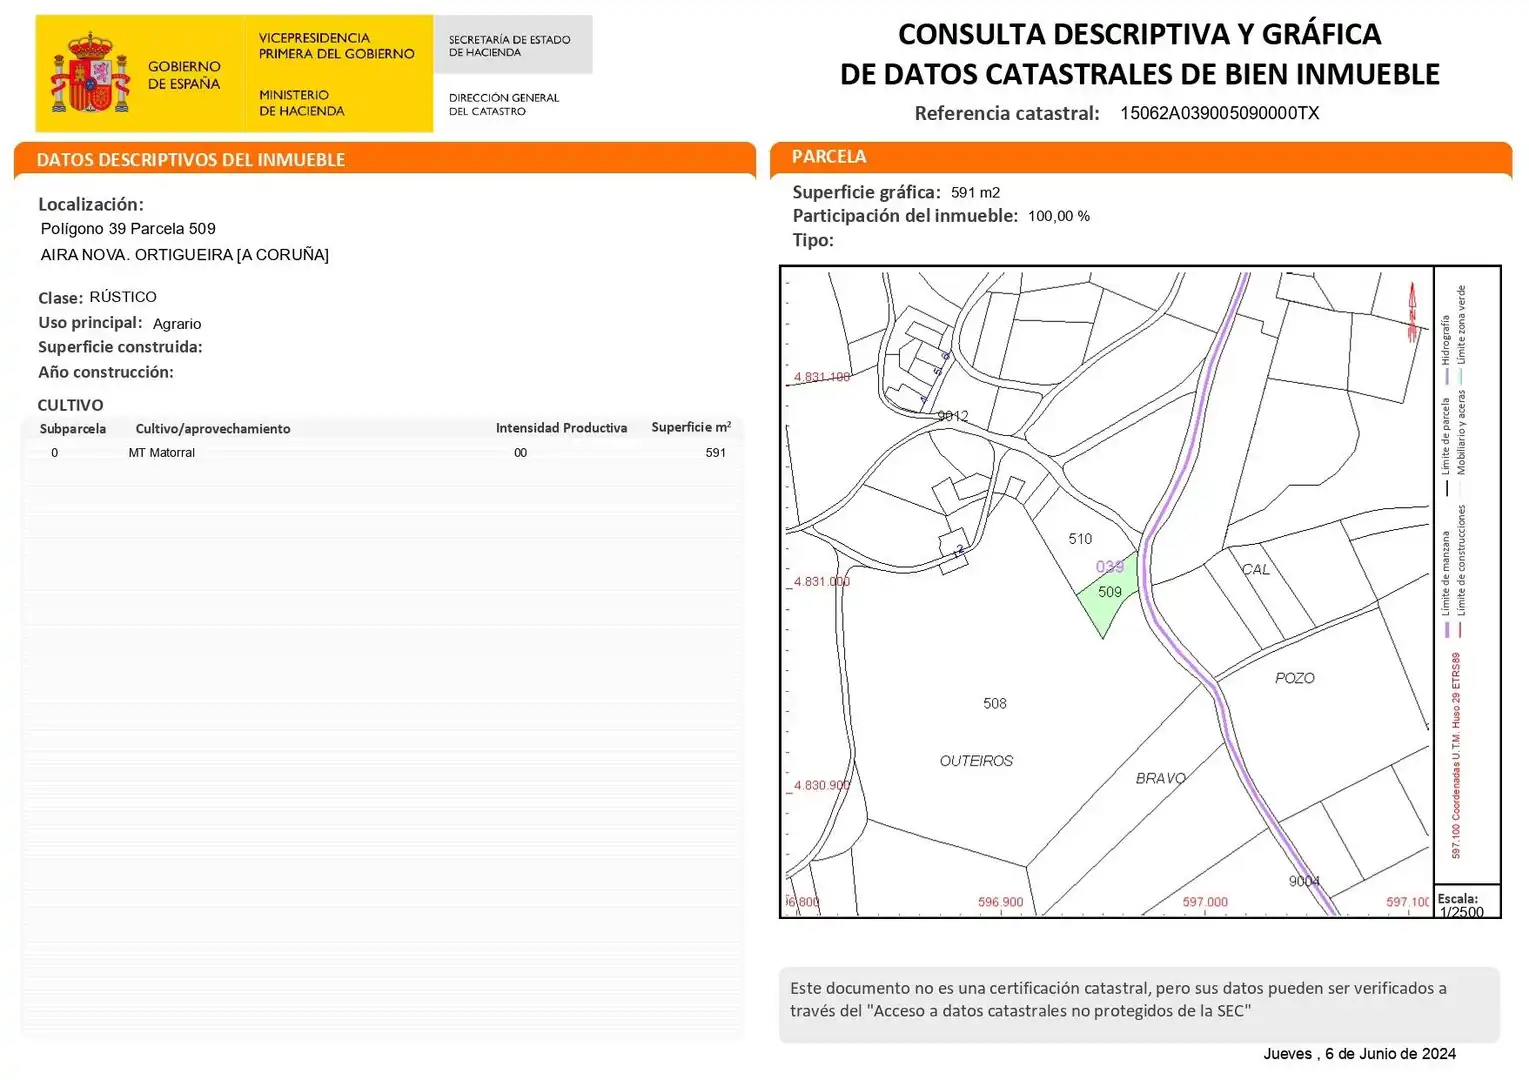Click the Superficie gráfica value "591 m2"
1529x1080 pixels.
pos(975,193)
